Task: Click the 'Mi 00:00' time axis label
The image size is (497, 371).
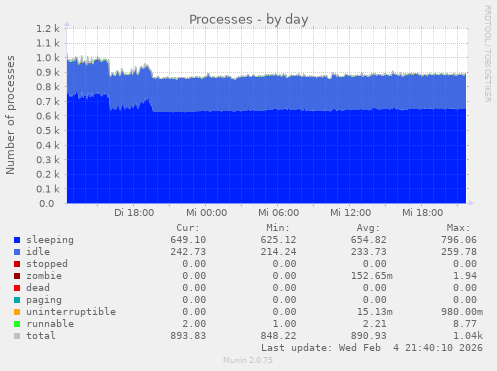Action: (206, 213)
